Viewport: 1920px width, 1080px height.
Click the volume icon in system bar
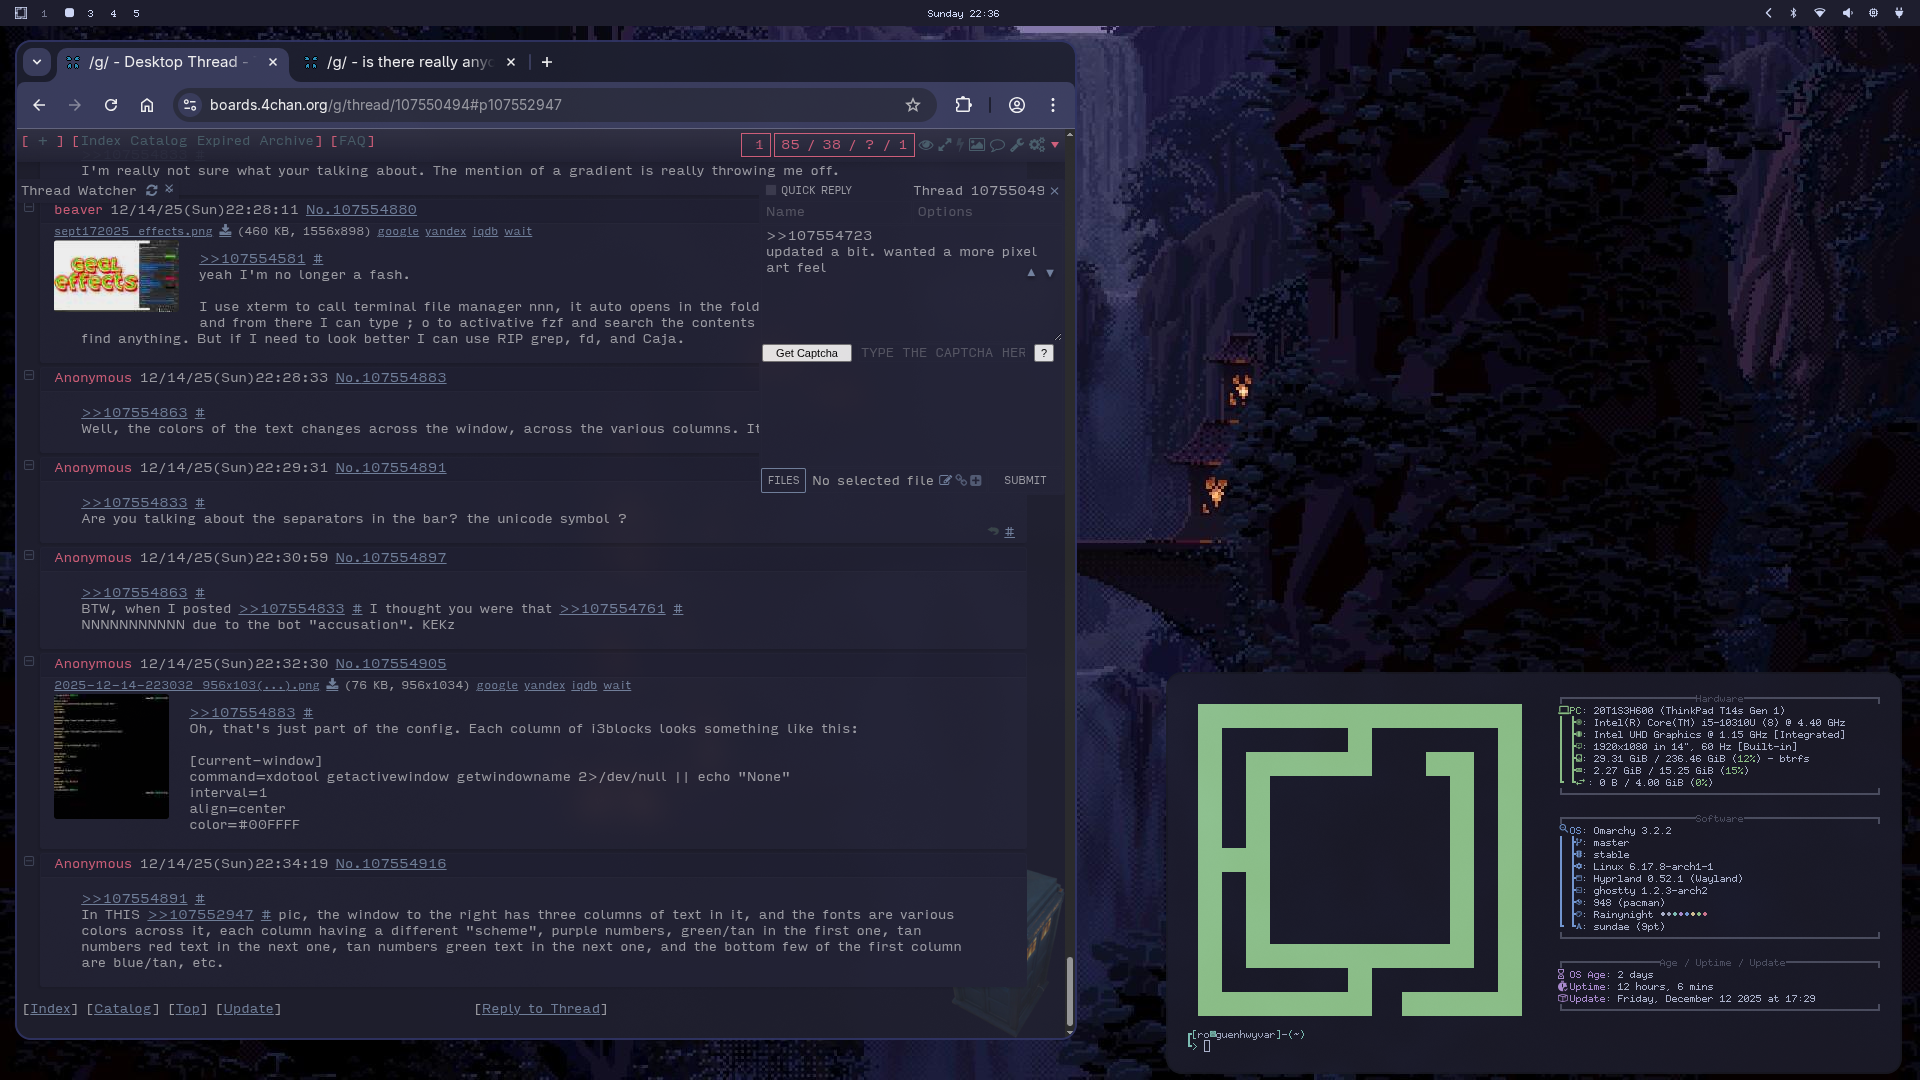click(x=1847, y=13)
